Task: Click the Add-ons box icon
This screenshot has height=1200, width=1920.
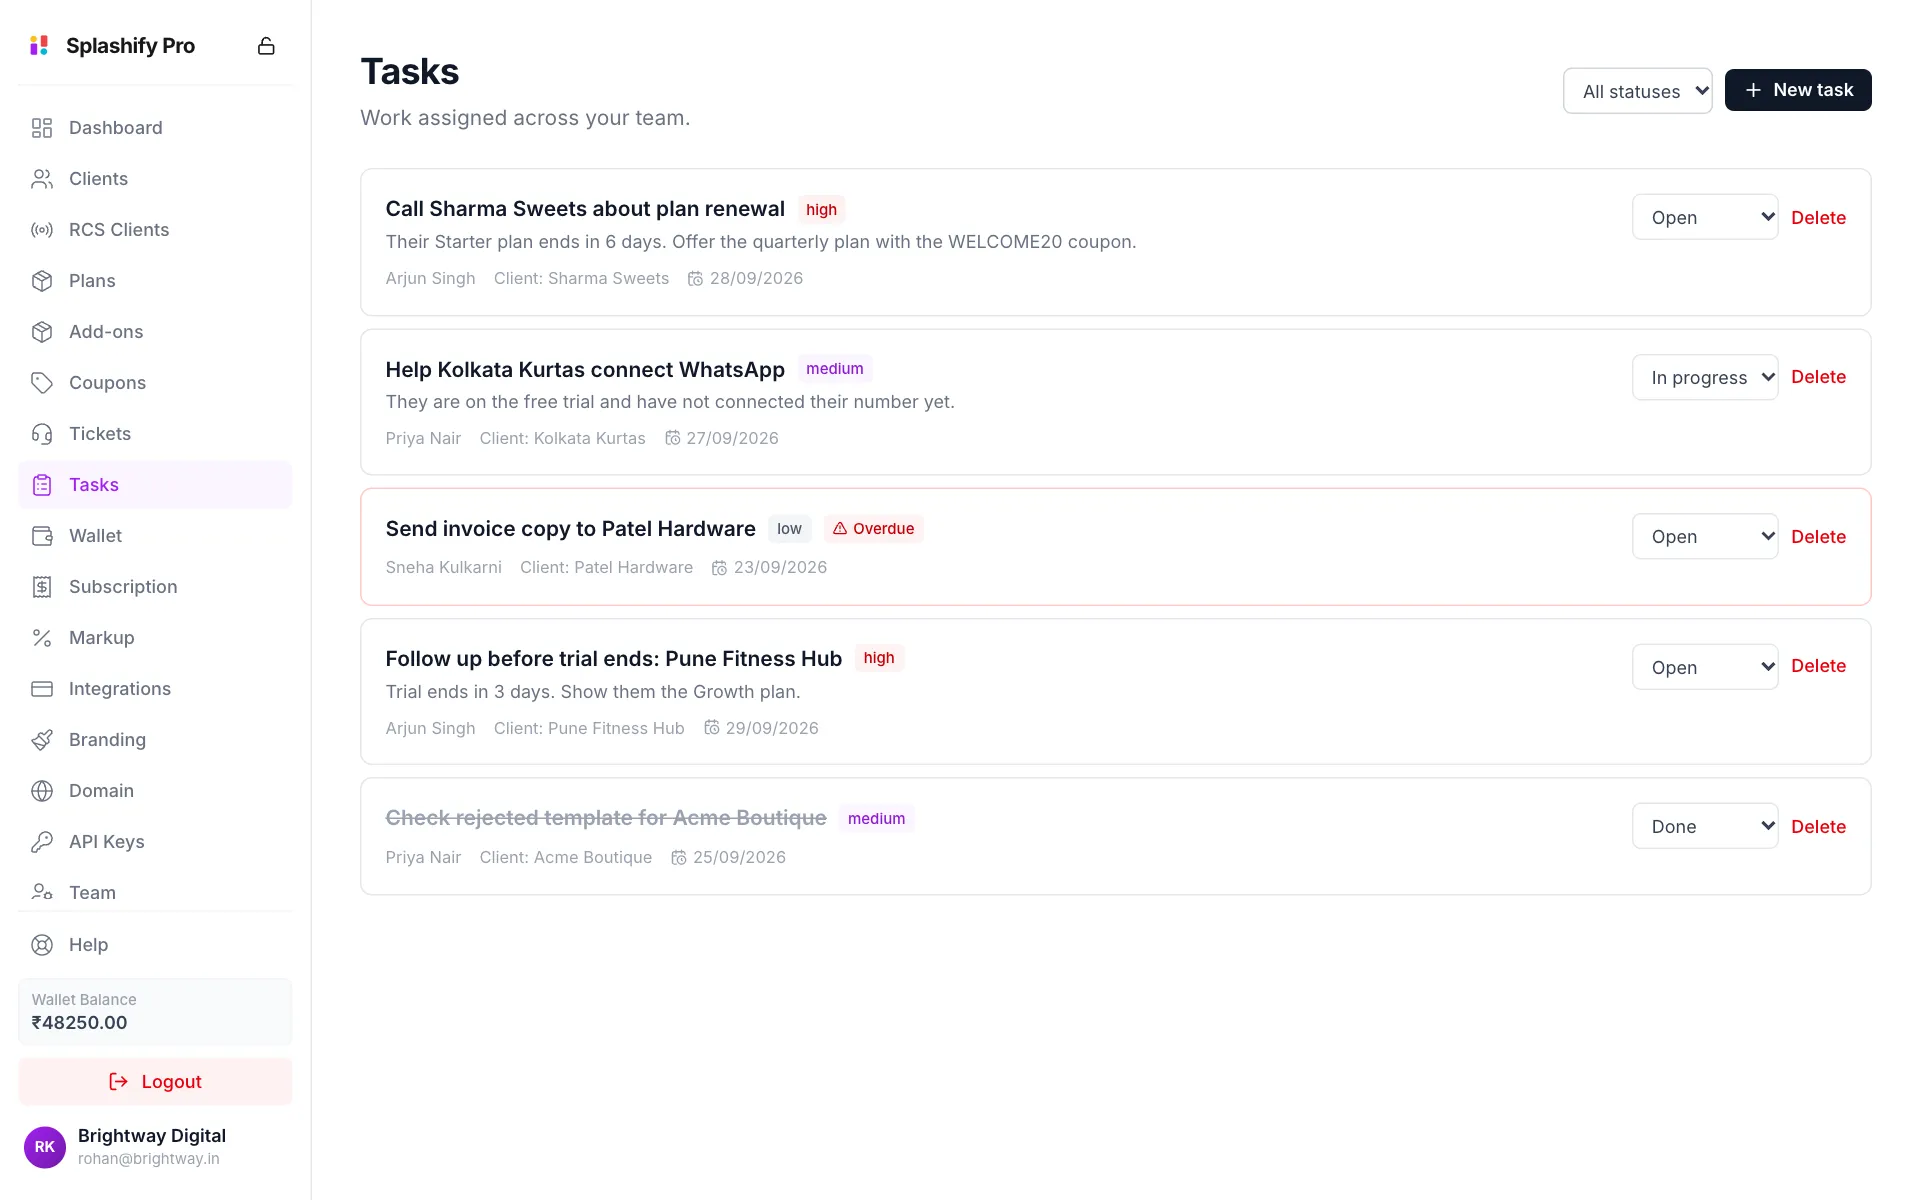Action: pyautogui.click(x=42, y=332)
